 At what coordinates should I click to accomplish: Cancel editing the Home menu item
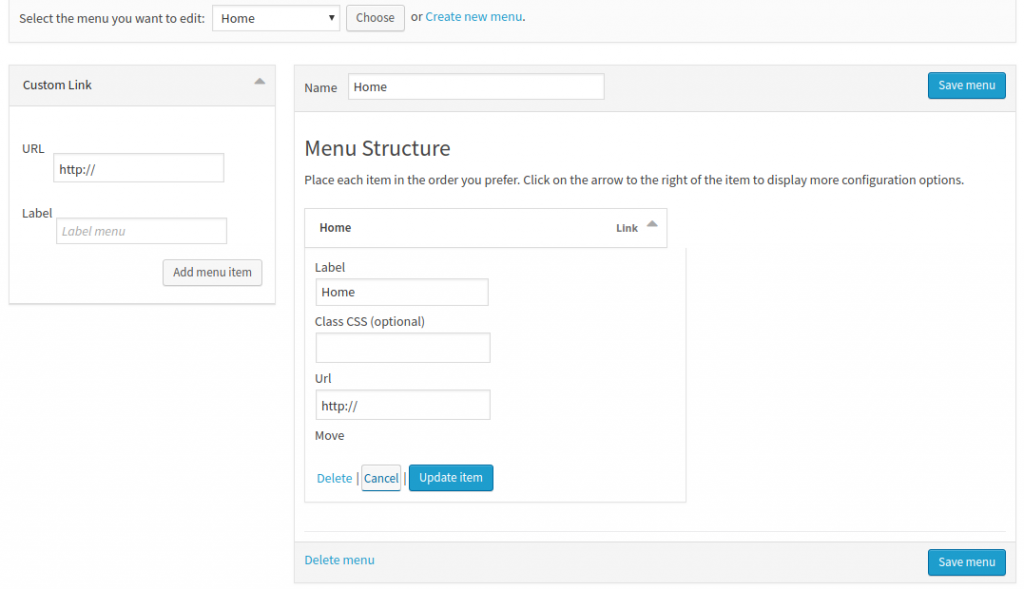tap(381, 478)
